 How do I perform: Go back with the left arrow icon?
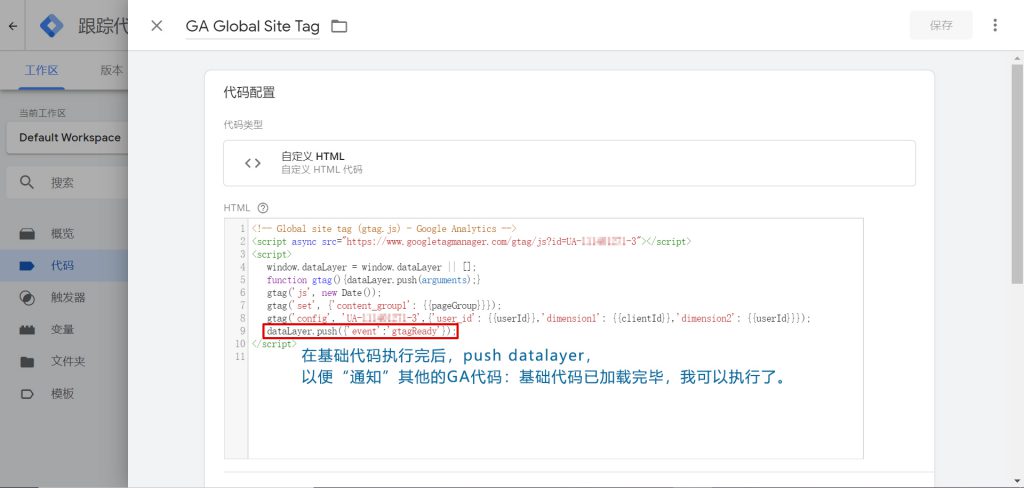(13, 26)
